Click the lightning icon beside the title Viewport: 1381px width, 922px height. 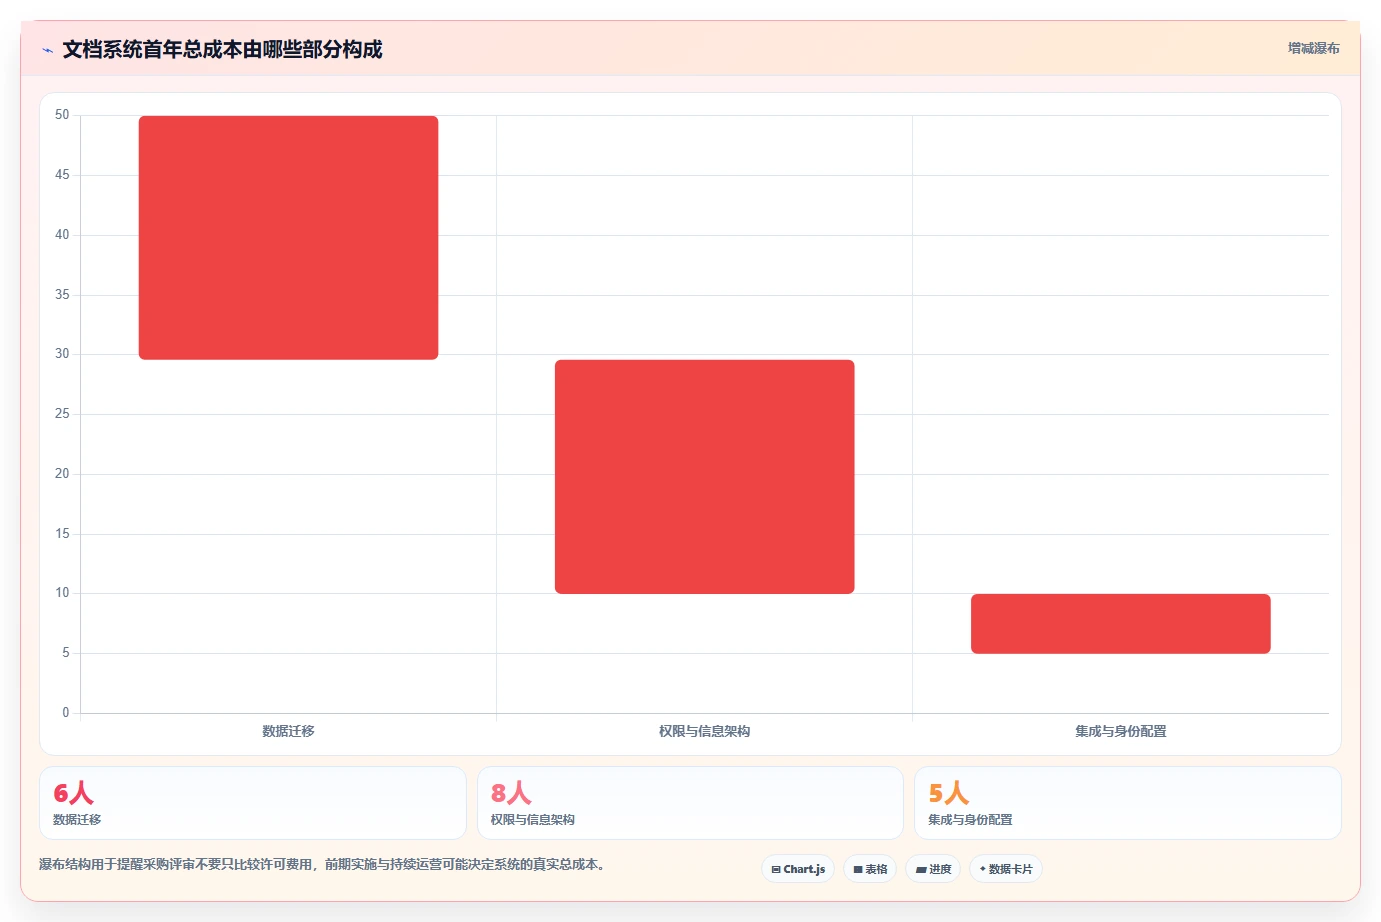47,50
